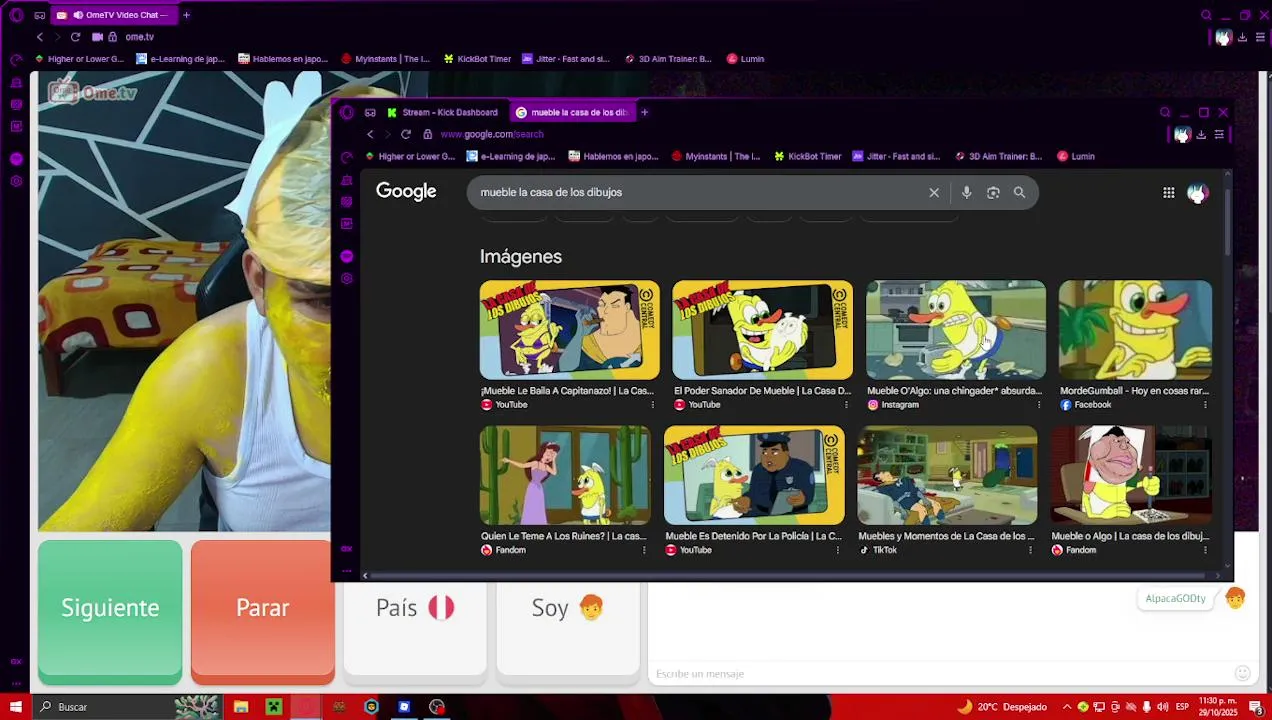Click the Google window horizontal scrollbar
Screen dimensions: 1272x720
(x=790, y=575)
